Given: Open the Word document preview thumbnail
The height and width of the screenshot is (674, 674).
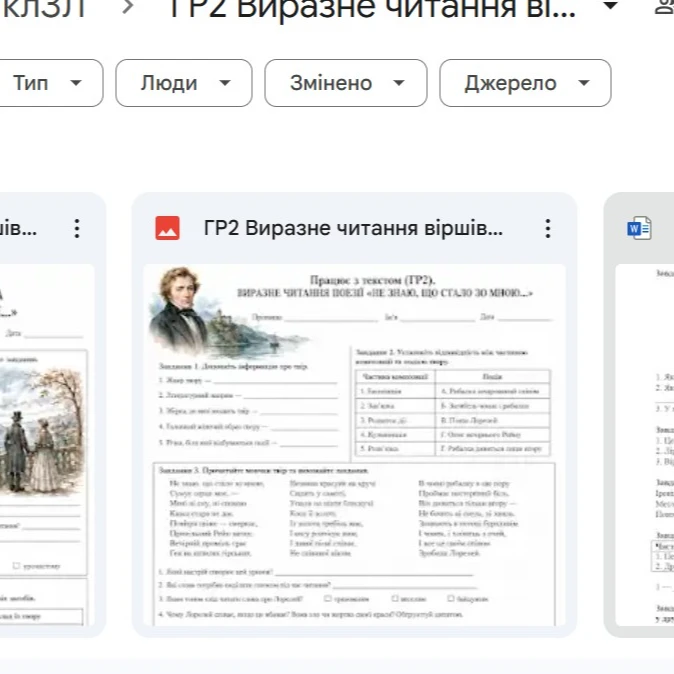Looking at the screenshot, I should pos(645,445).
